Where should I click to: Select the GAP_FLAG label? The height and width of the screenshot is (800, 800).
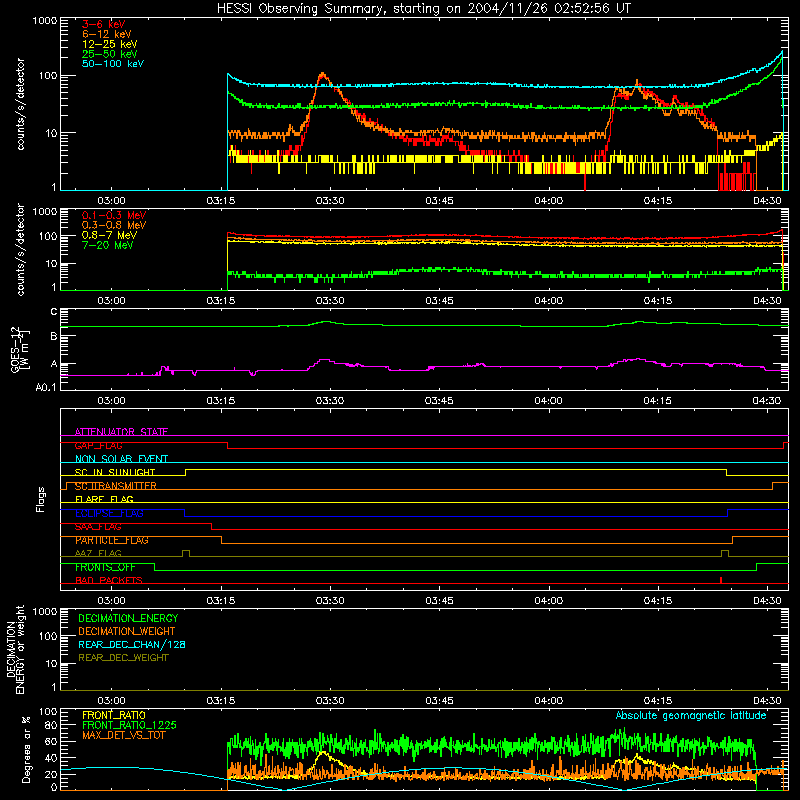click(98, 445)
